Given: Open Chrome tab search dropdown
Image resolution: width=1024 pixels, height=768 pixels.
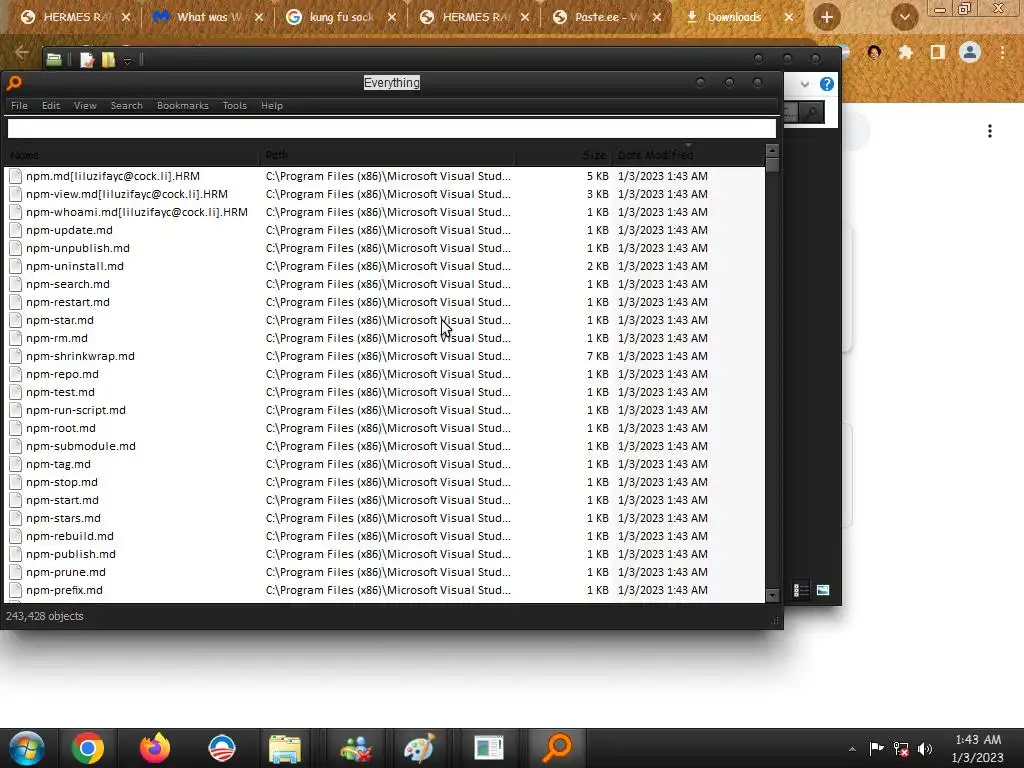Looking at the screenshot, I should click(x=904, y=18).
